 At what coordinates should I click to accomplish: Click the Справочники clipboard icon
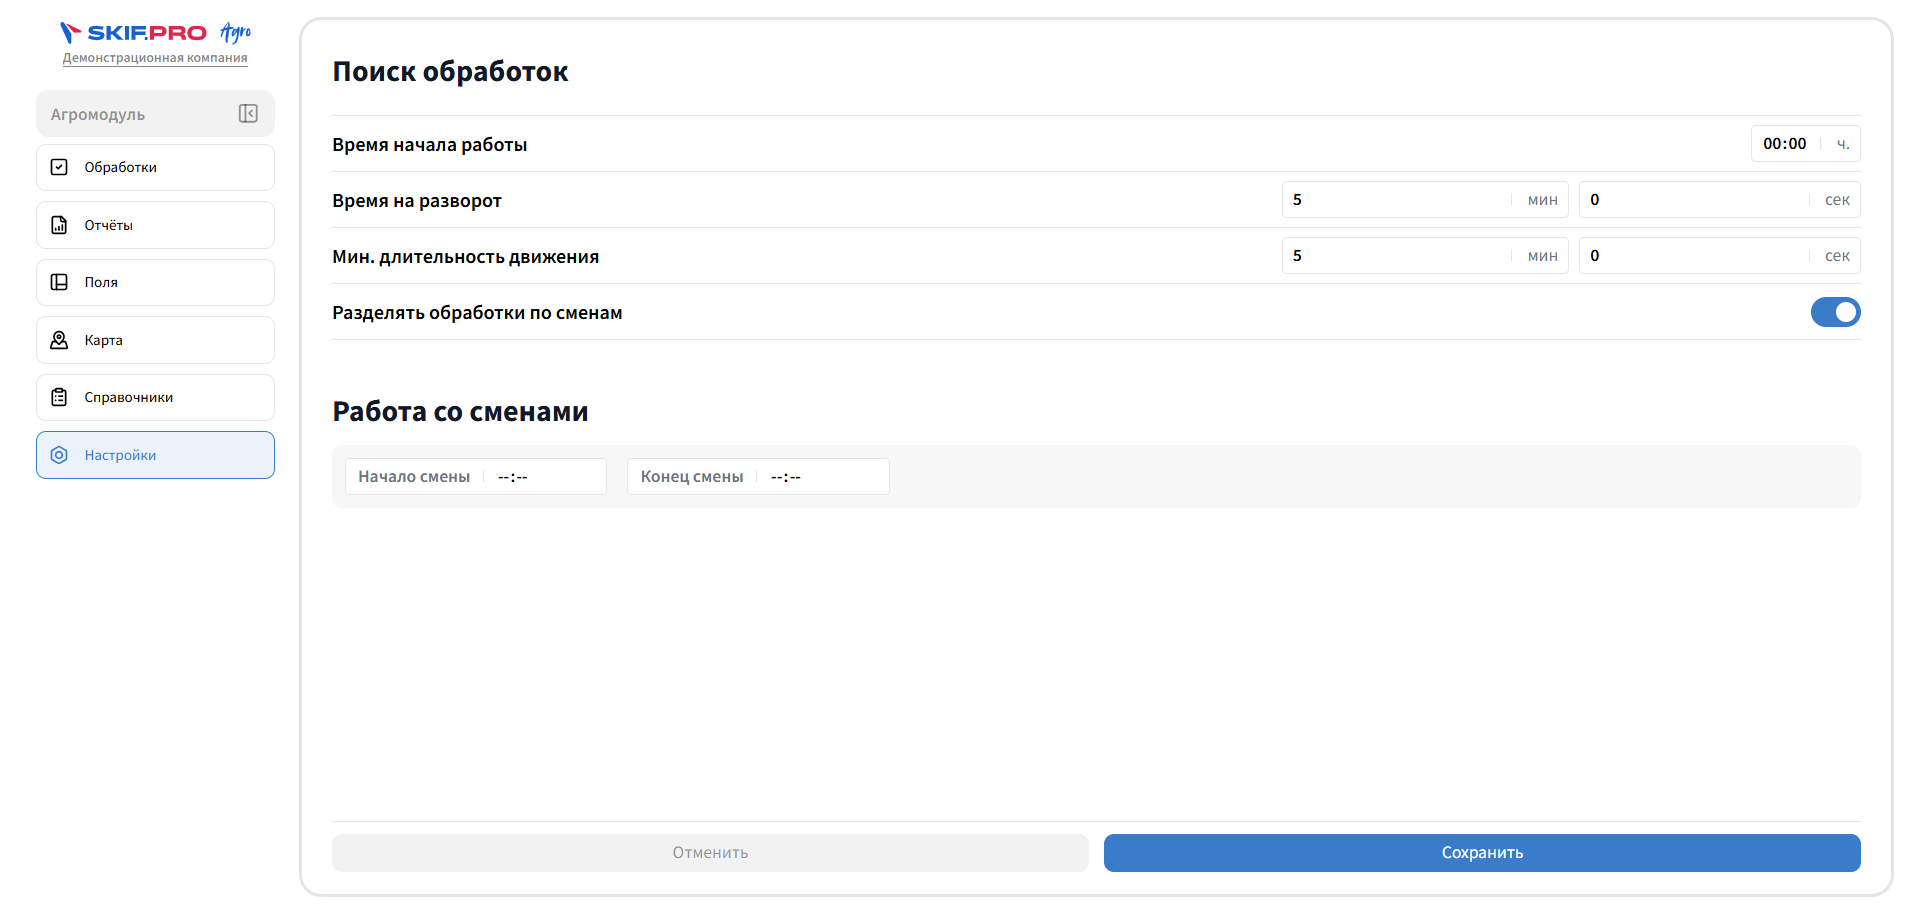point(59,397)
